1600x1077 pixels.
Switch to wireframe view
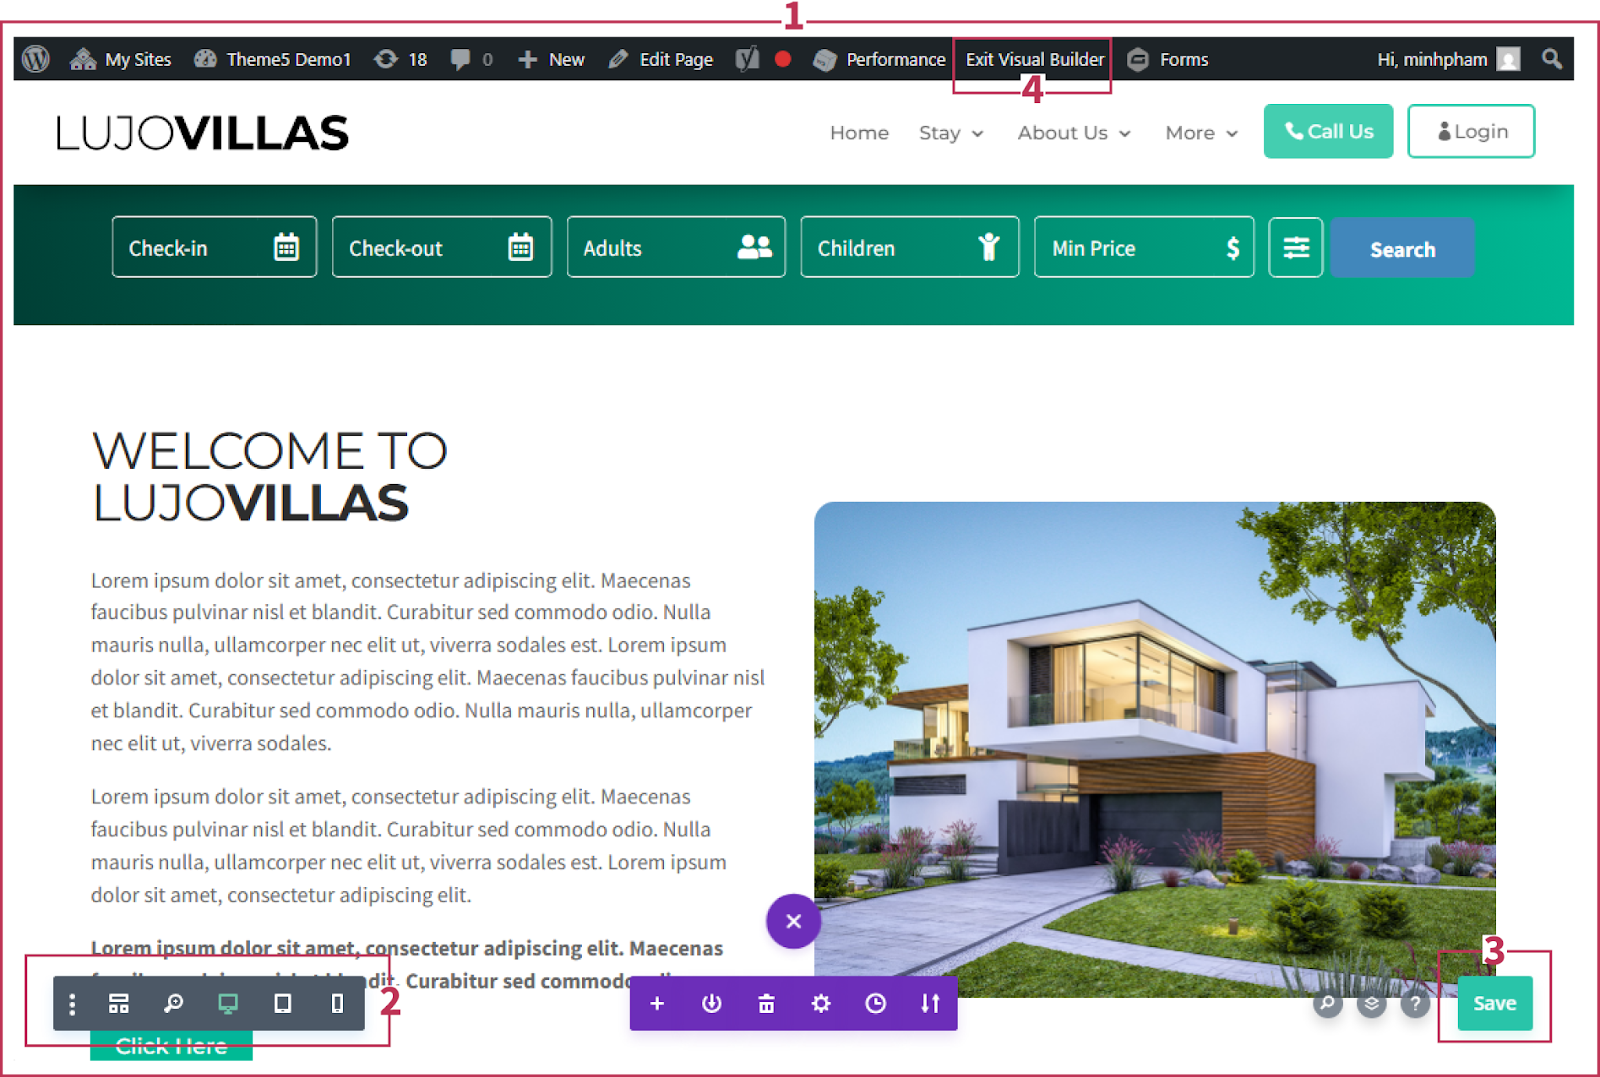click(x=119, y=1003)
